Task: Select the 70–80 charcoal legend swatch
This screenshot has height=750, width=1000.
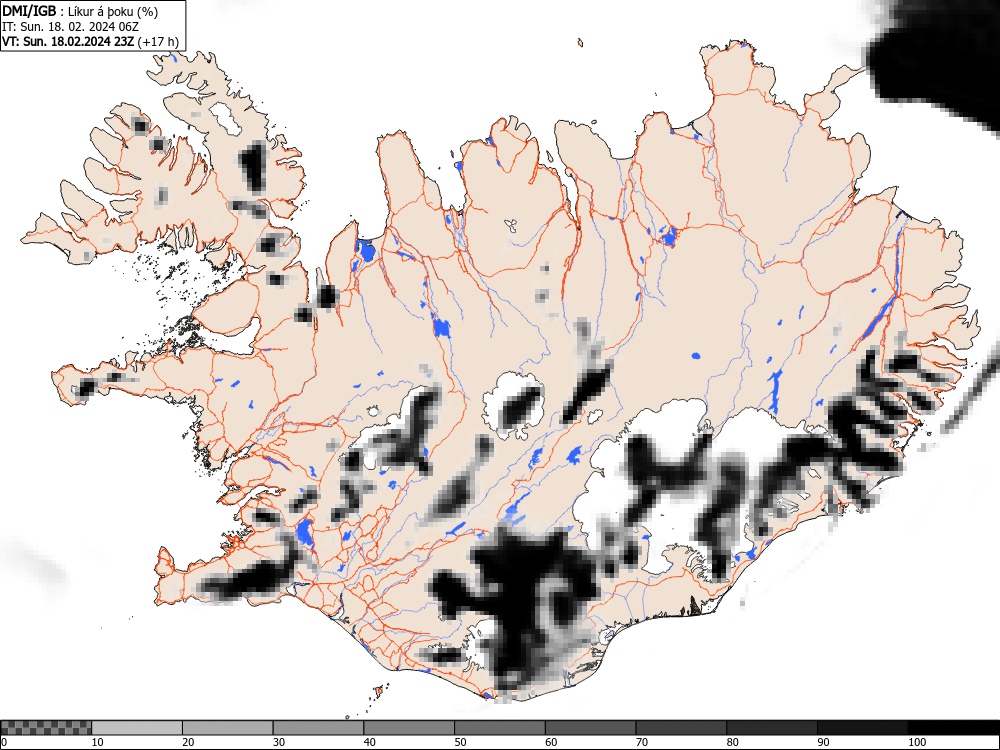Action: tap(681, 728)
